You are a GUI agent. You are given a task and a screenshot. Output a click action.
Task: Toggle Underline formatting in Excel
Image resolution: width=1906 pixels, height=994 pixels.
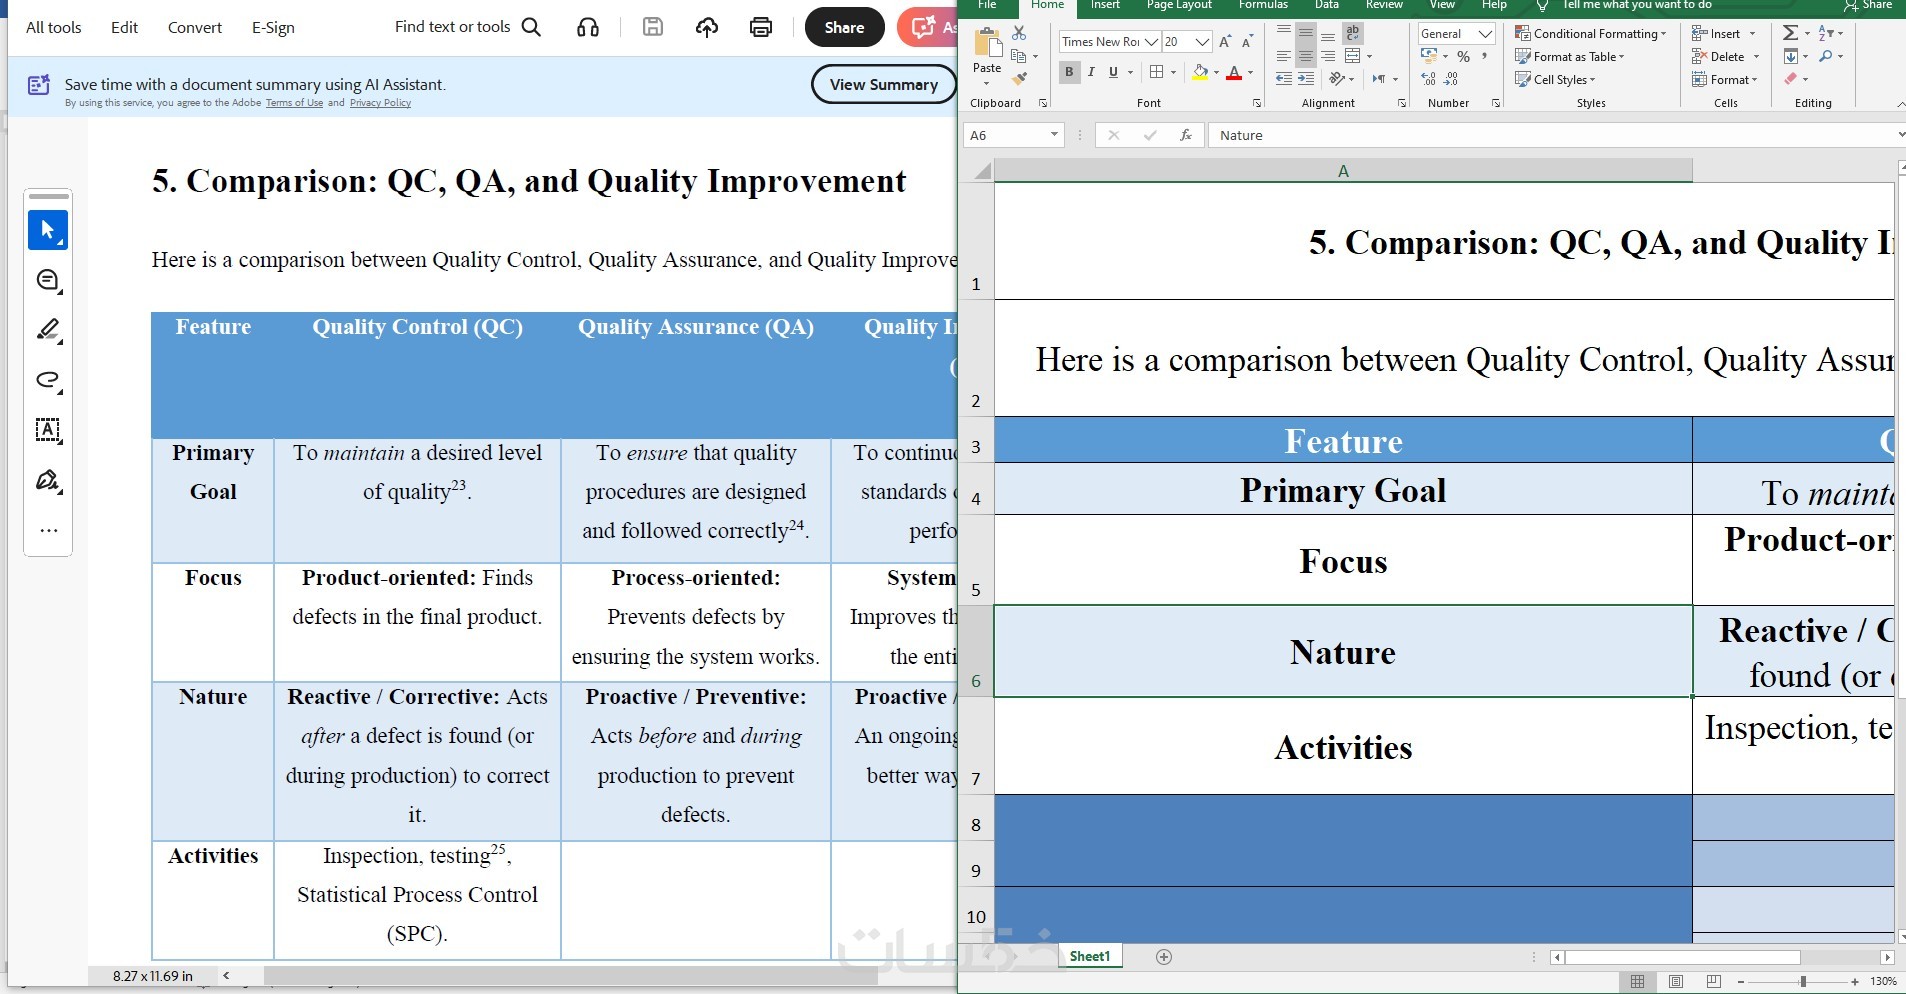(x=1113, y=72)
